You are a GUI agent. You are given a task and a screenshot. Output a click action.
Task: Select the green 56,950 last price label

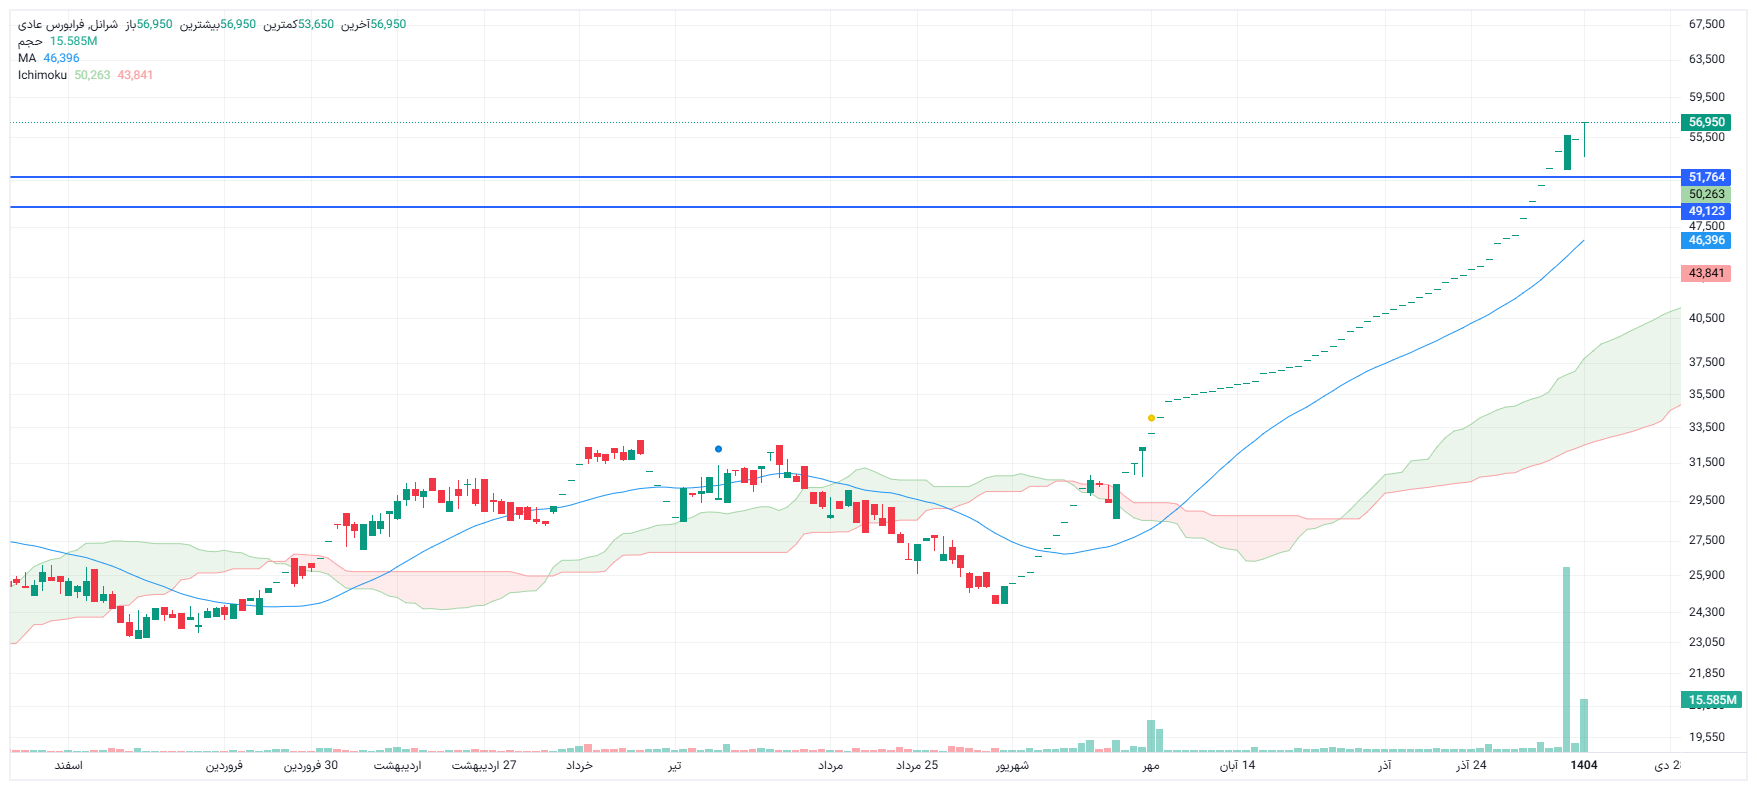(1706, 122)
